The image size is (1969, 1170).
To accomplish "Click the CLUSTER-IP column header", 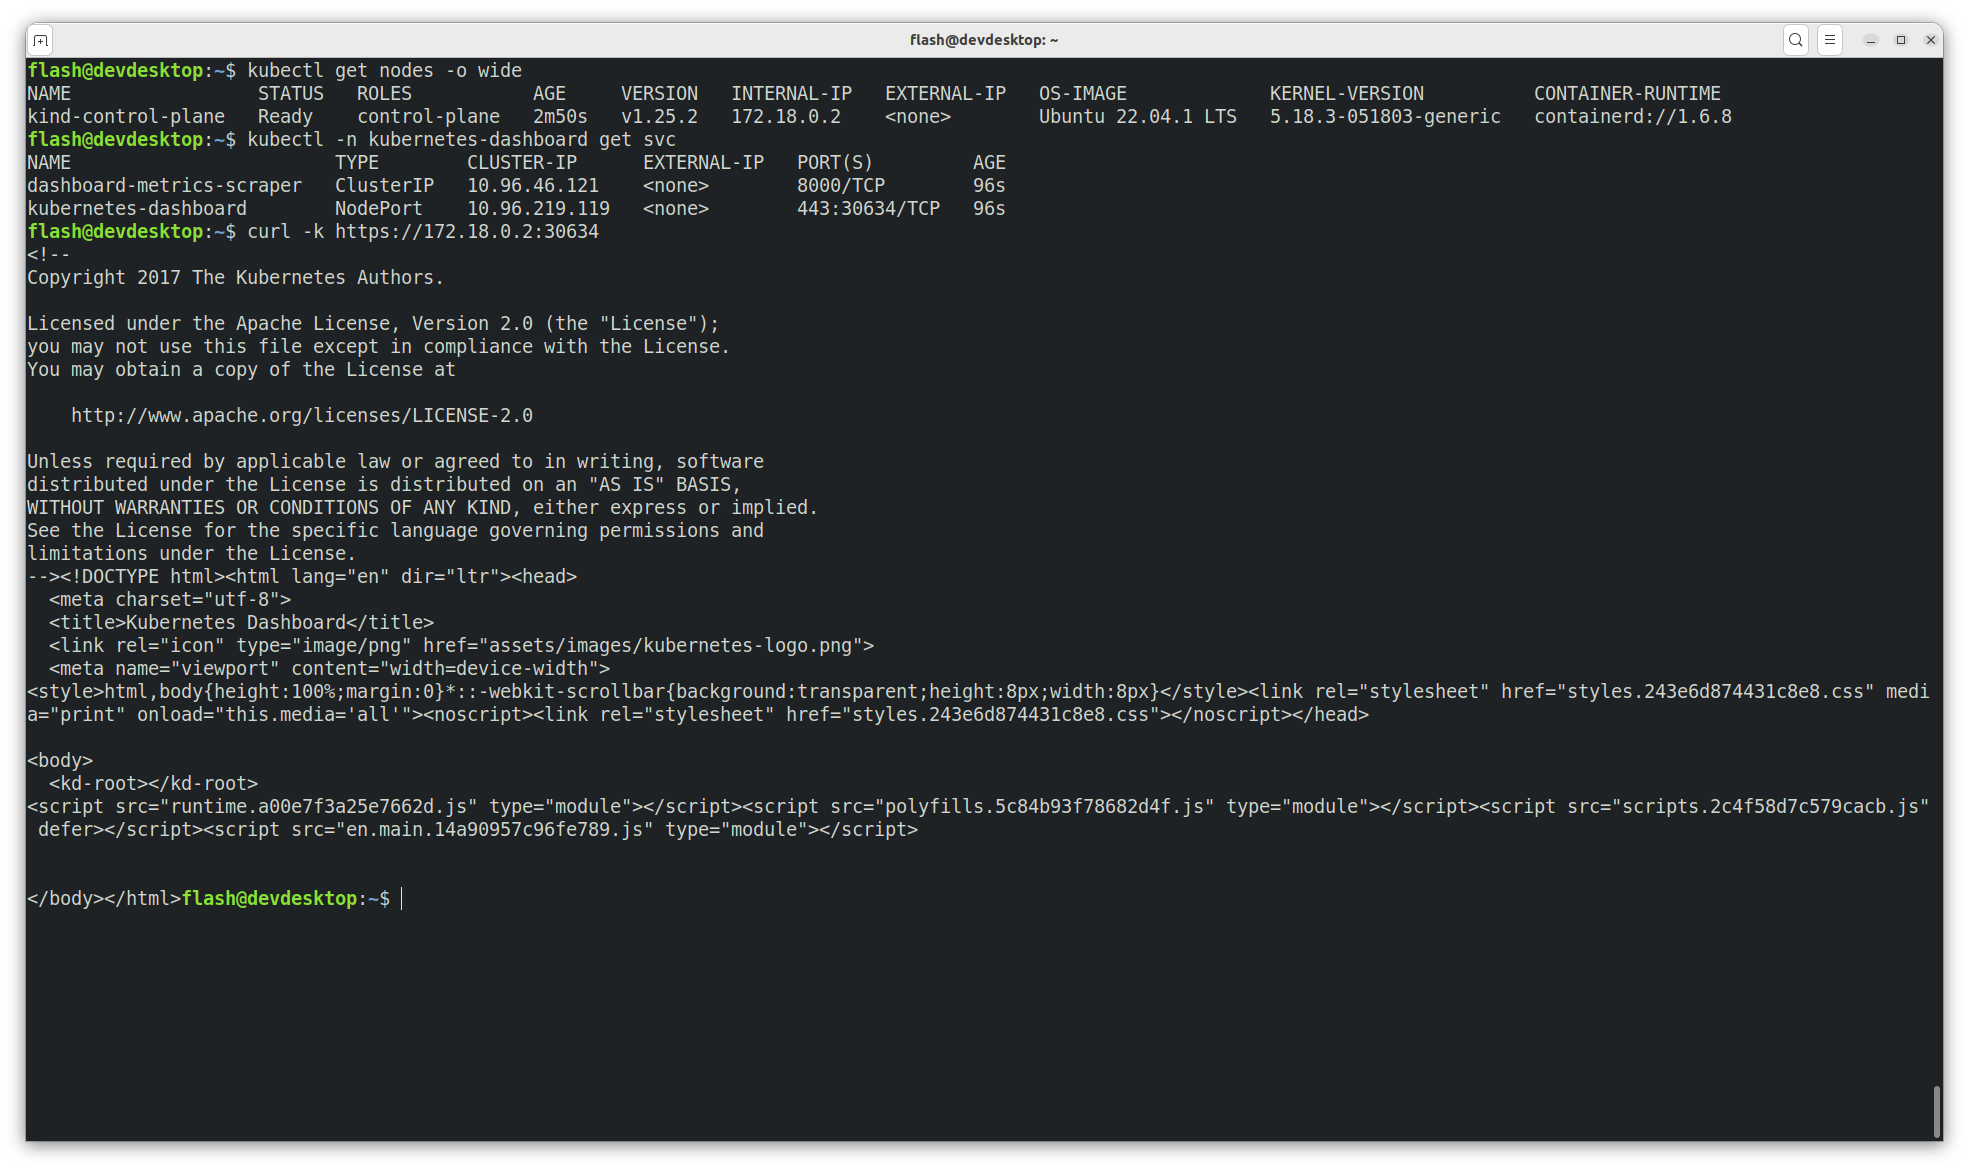I will (522, 162).
